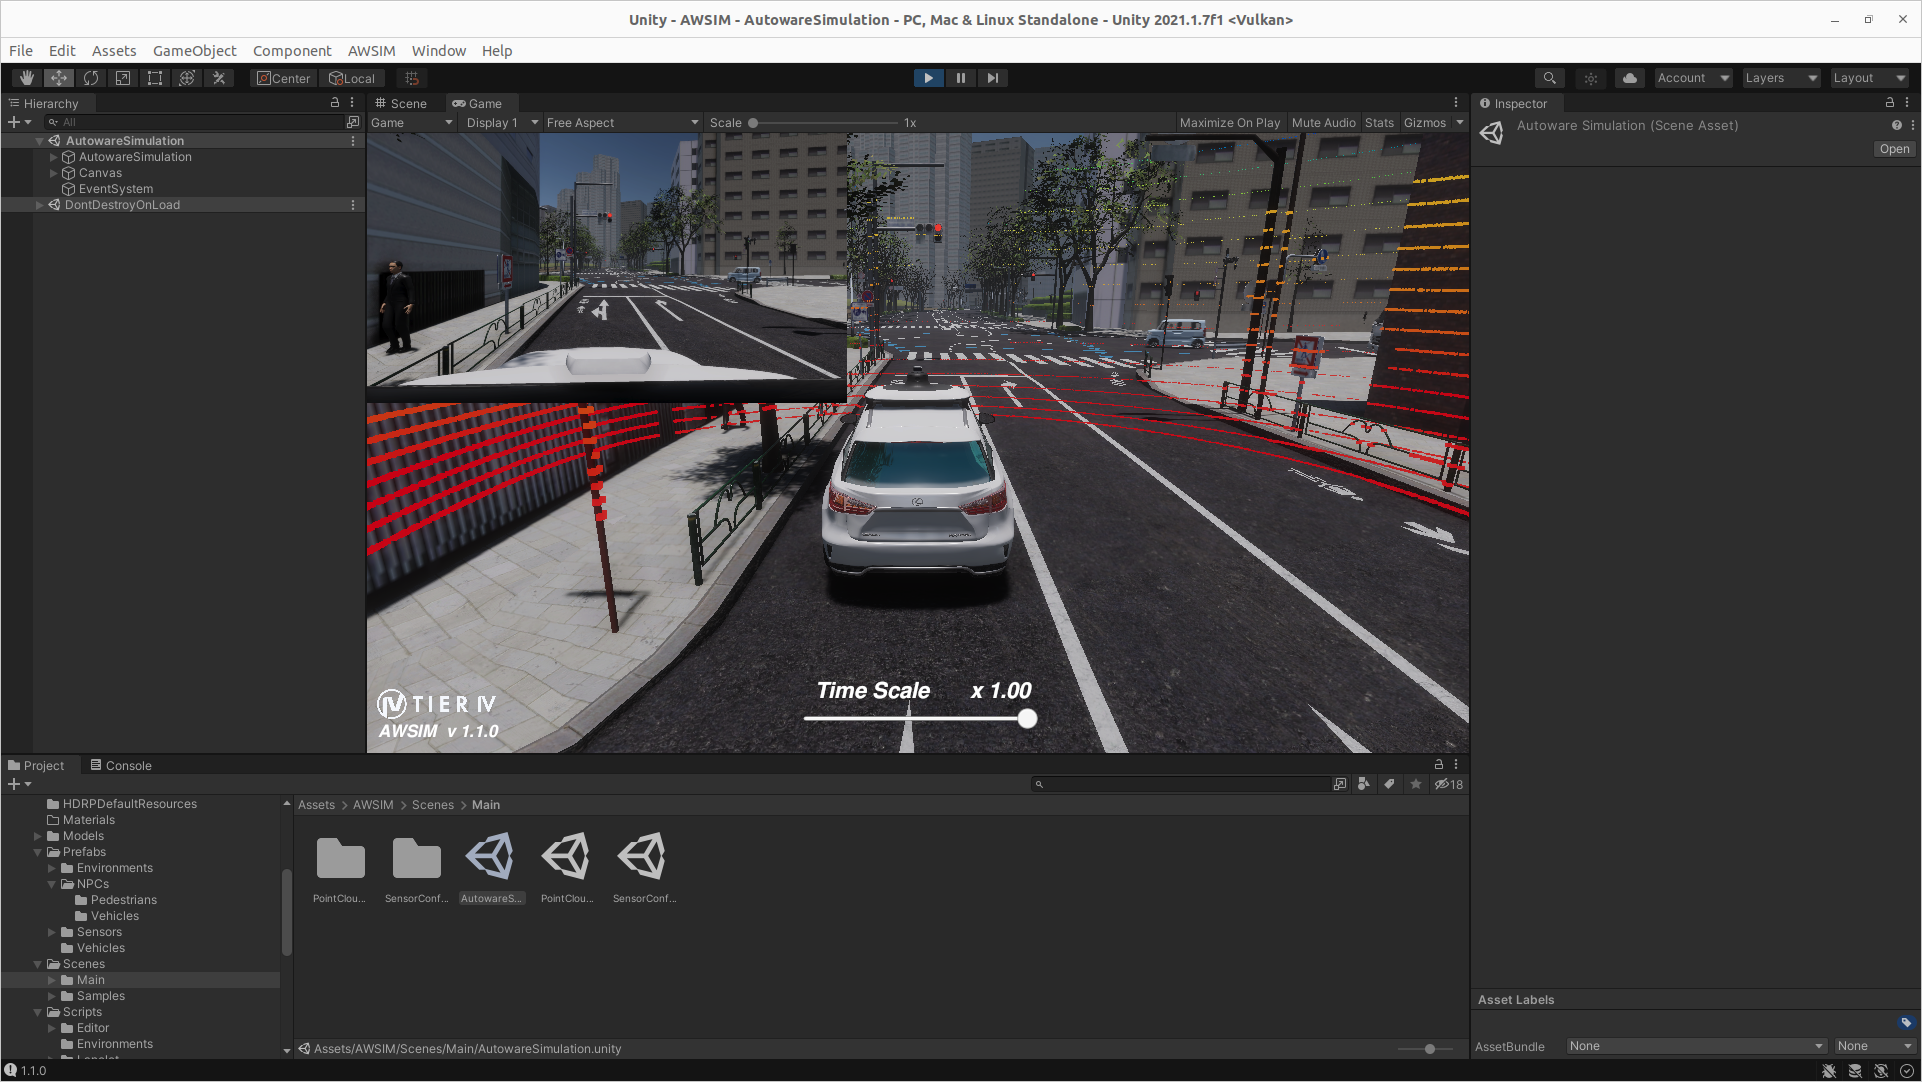Viewport: 1922px width, 1082px height.
Task: Select the Hand tool in toolbar
Action: [27, 78]
